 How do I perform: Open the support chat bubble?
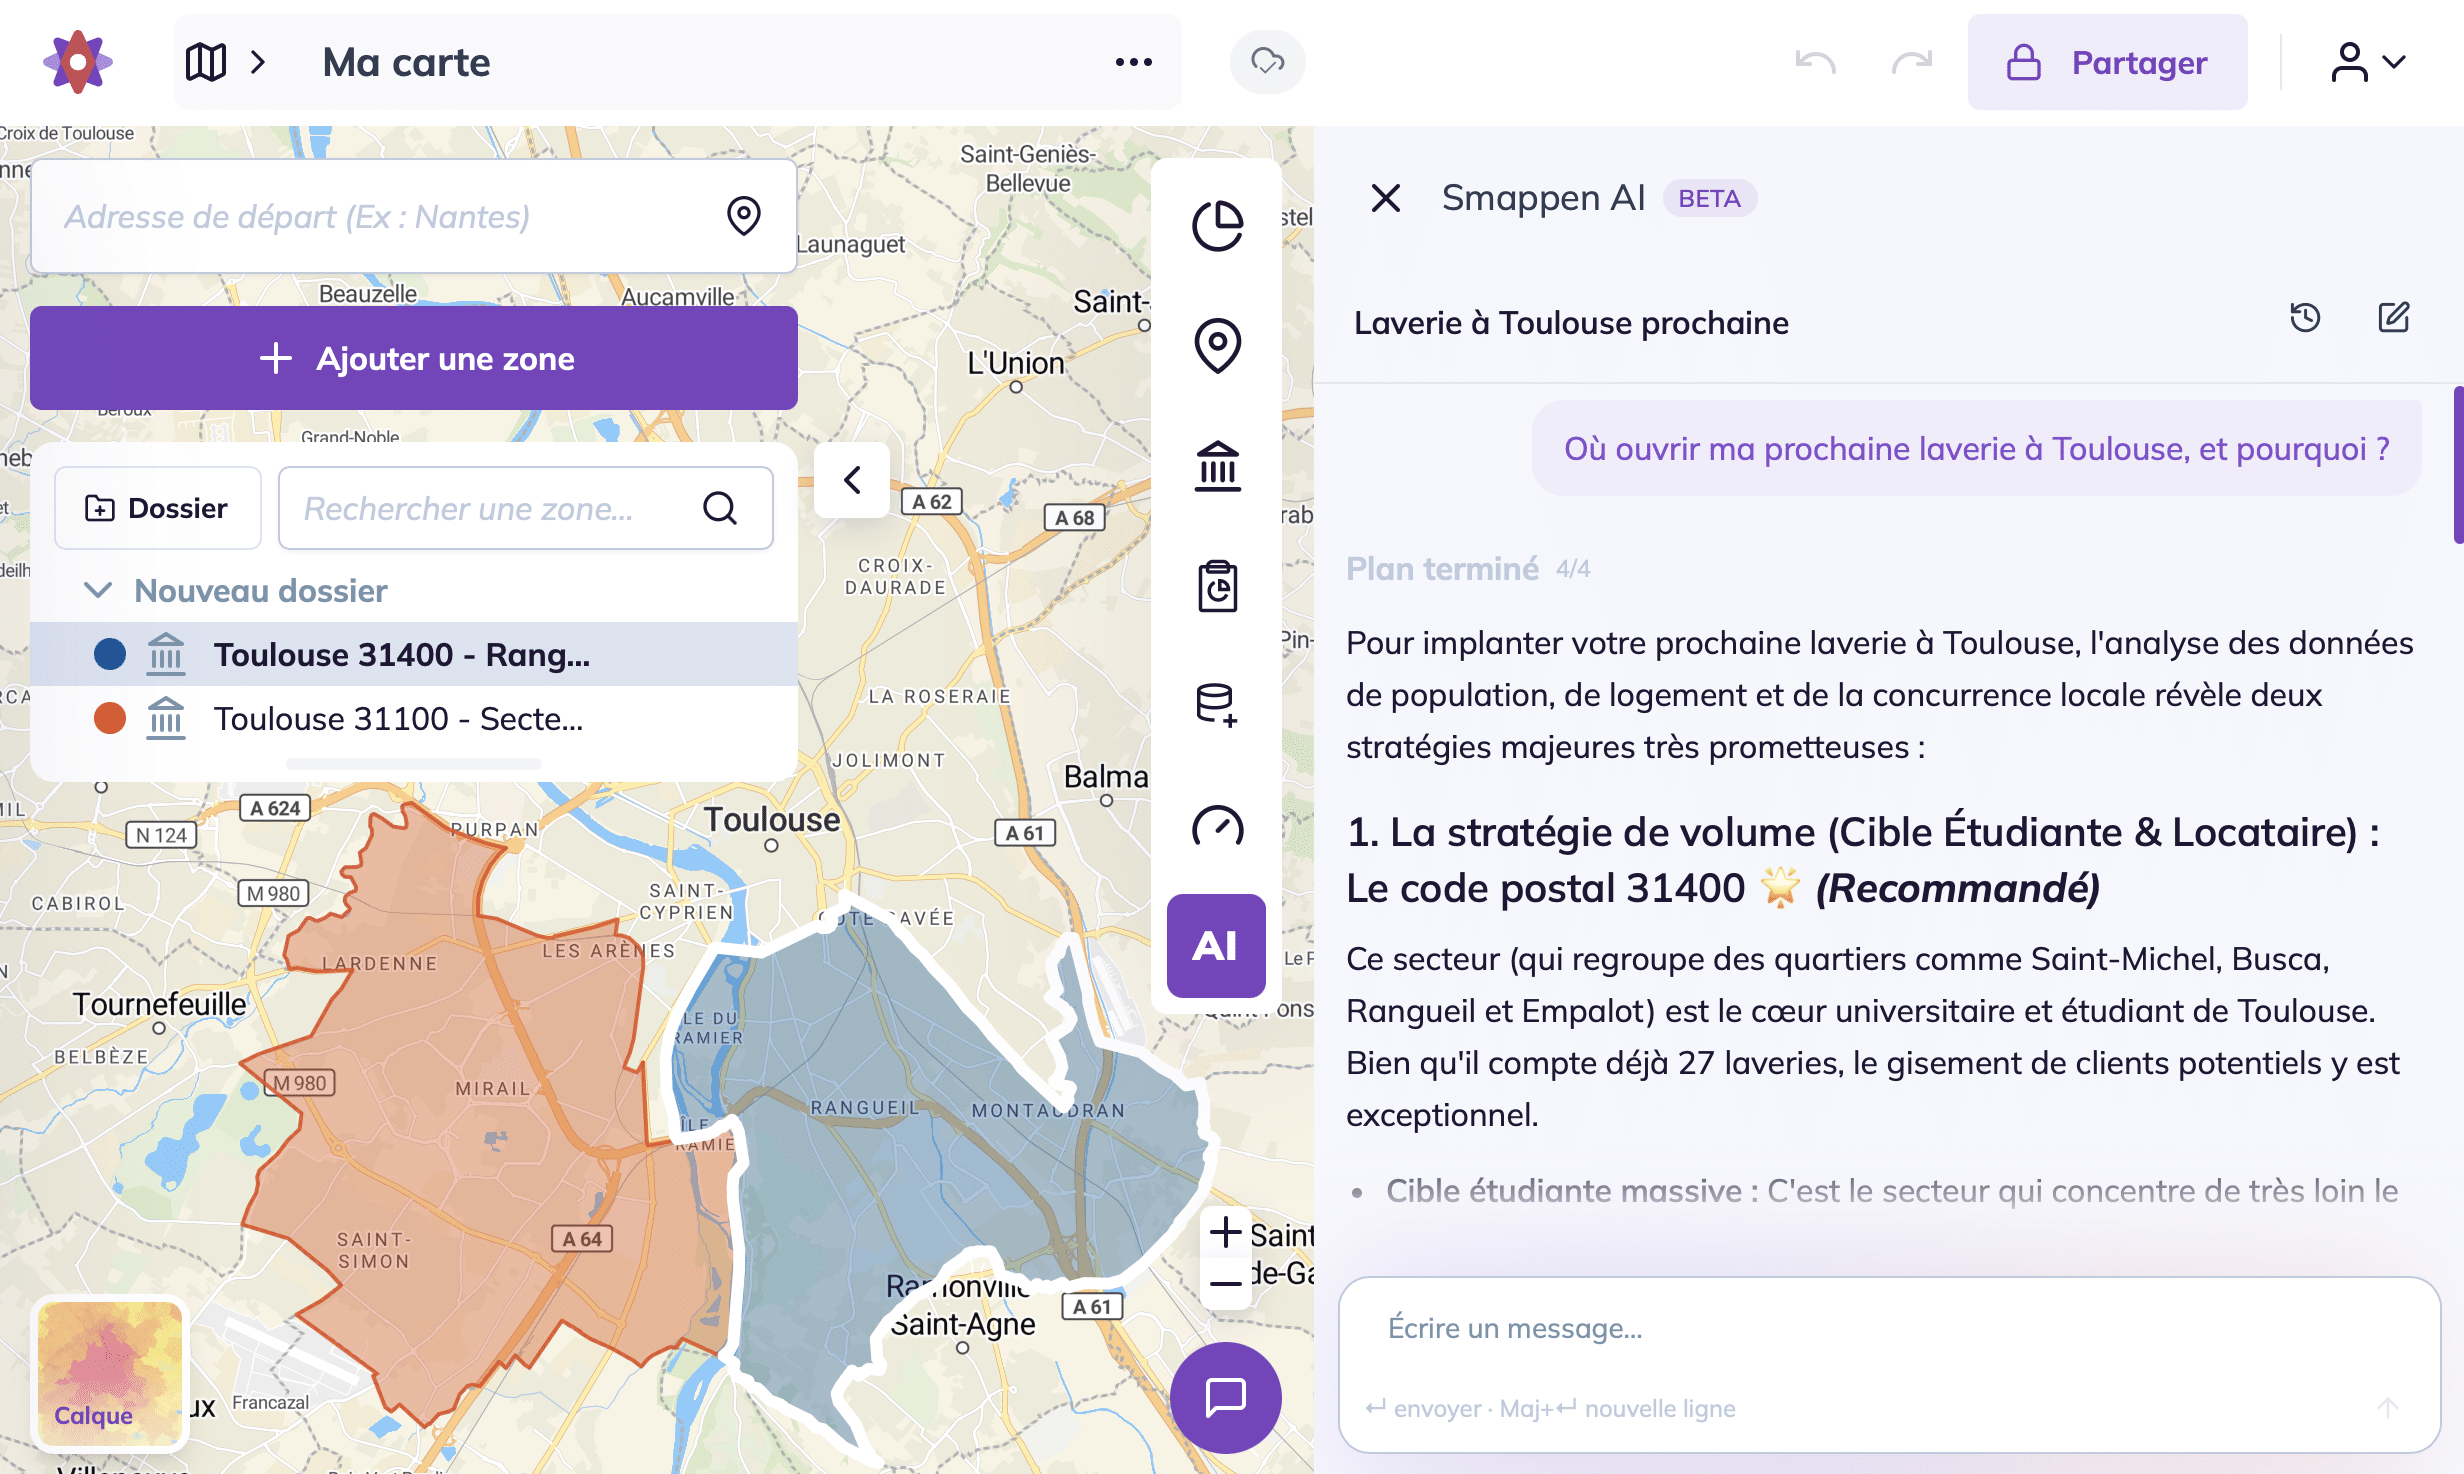coord(1225,1398)
